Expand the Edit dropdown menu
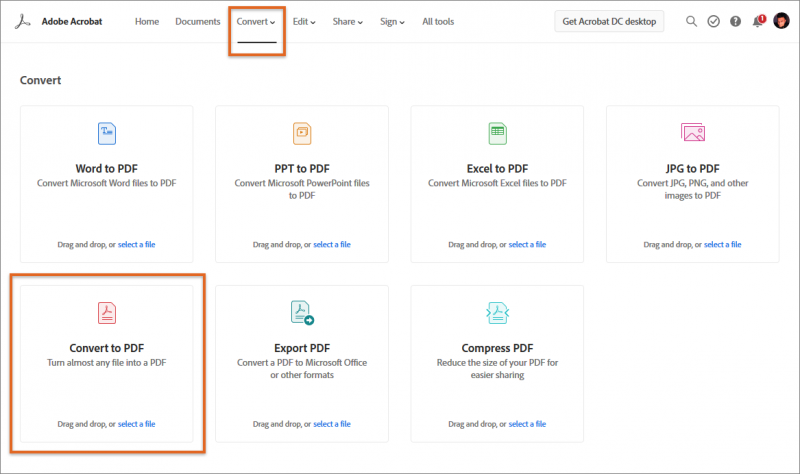 (x=304, y=21)
